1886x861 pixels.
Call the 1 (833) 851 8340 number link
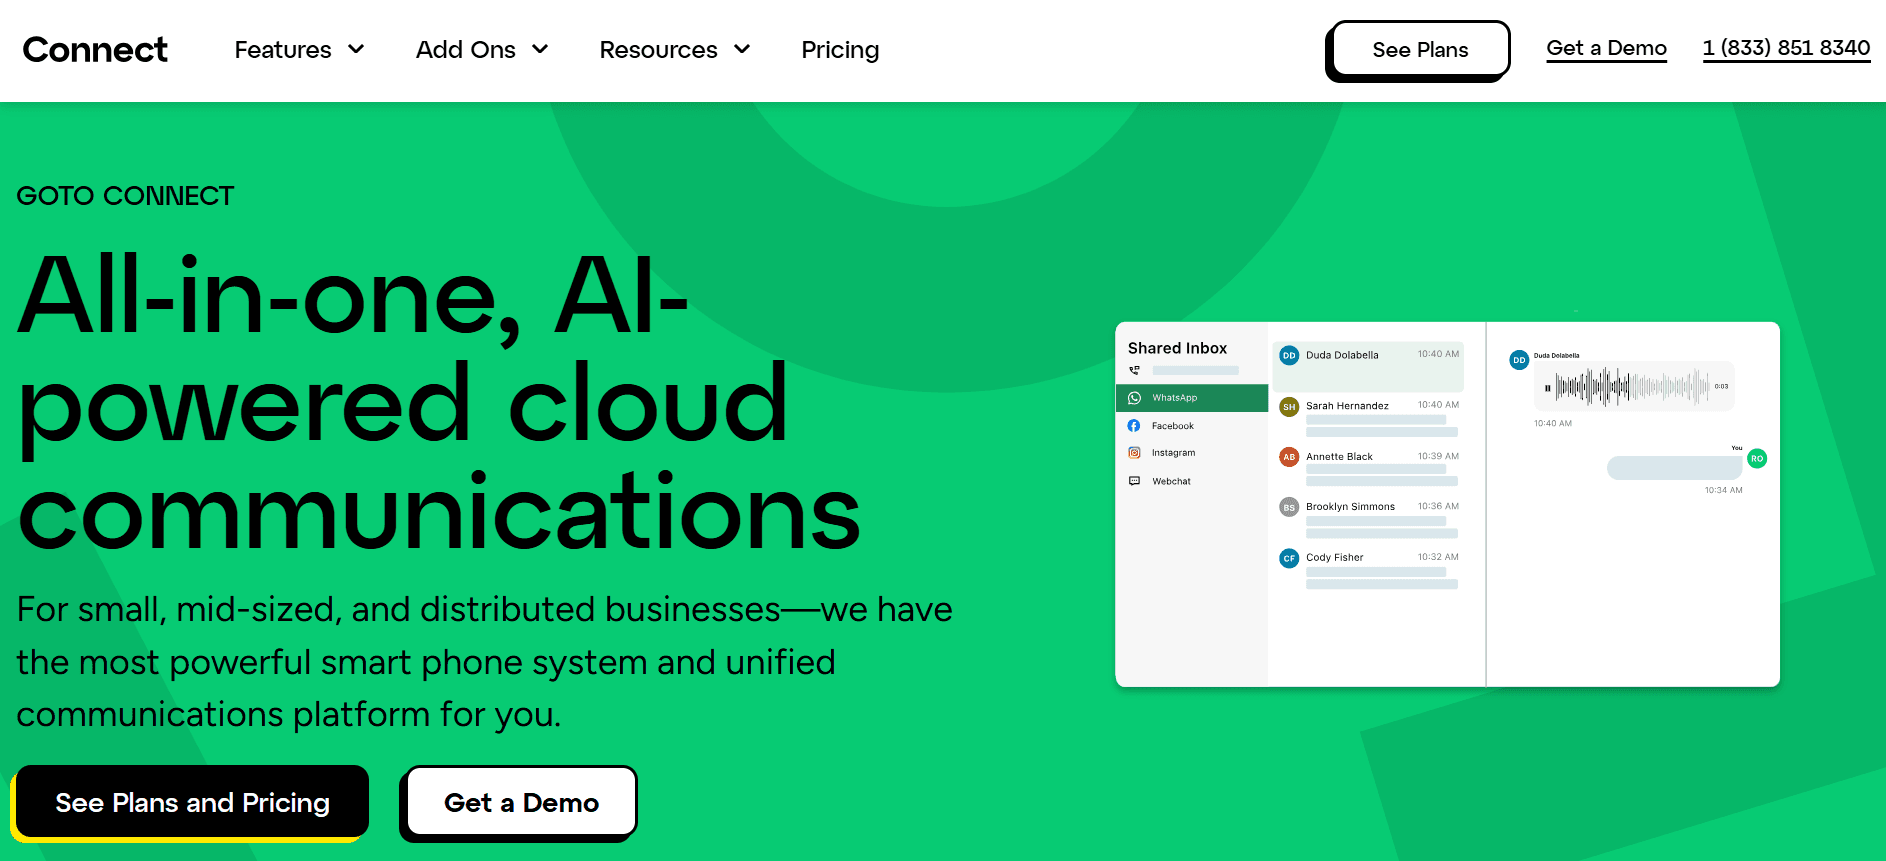1786,48
